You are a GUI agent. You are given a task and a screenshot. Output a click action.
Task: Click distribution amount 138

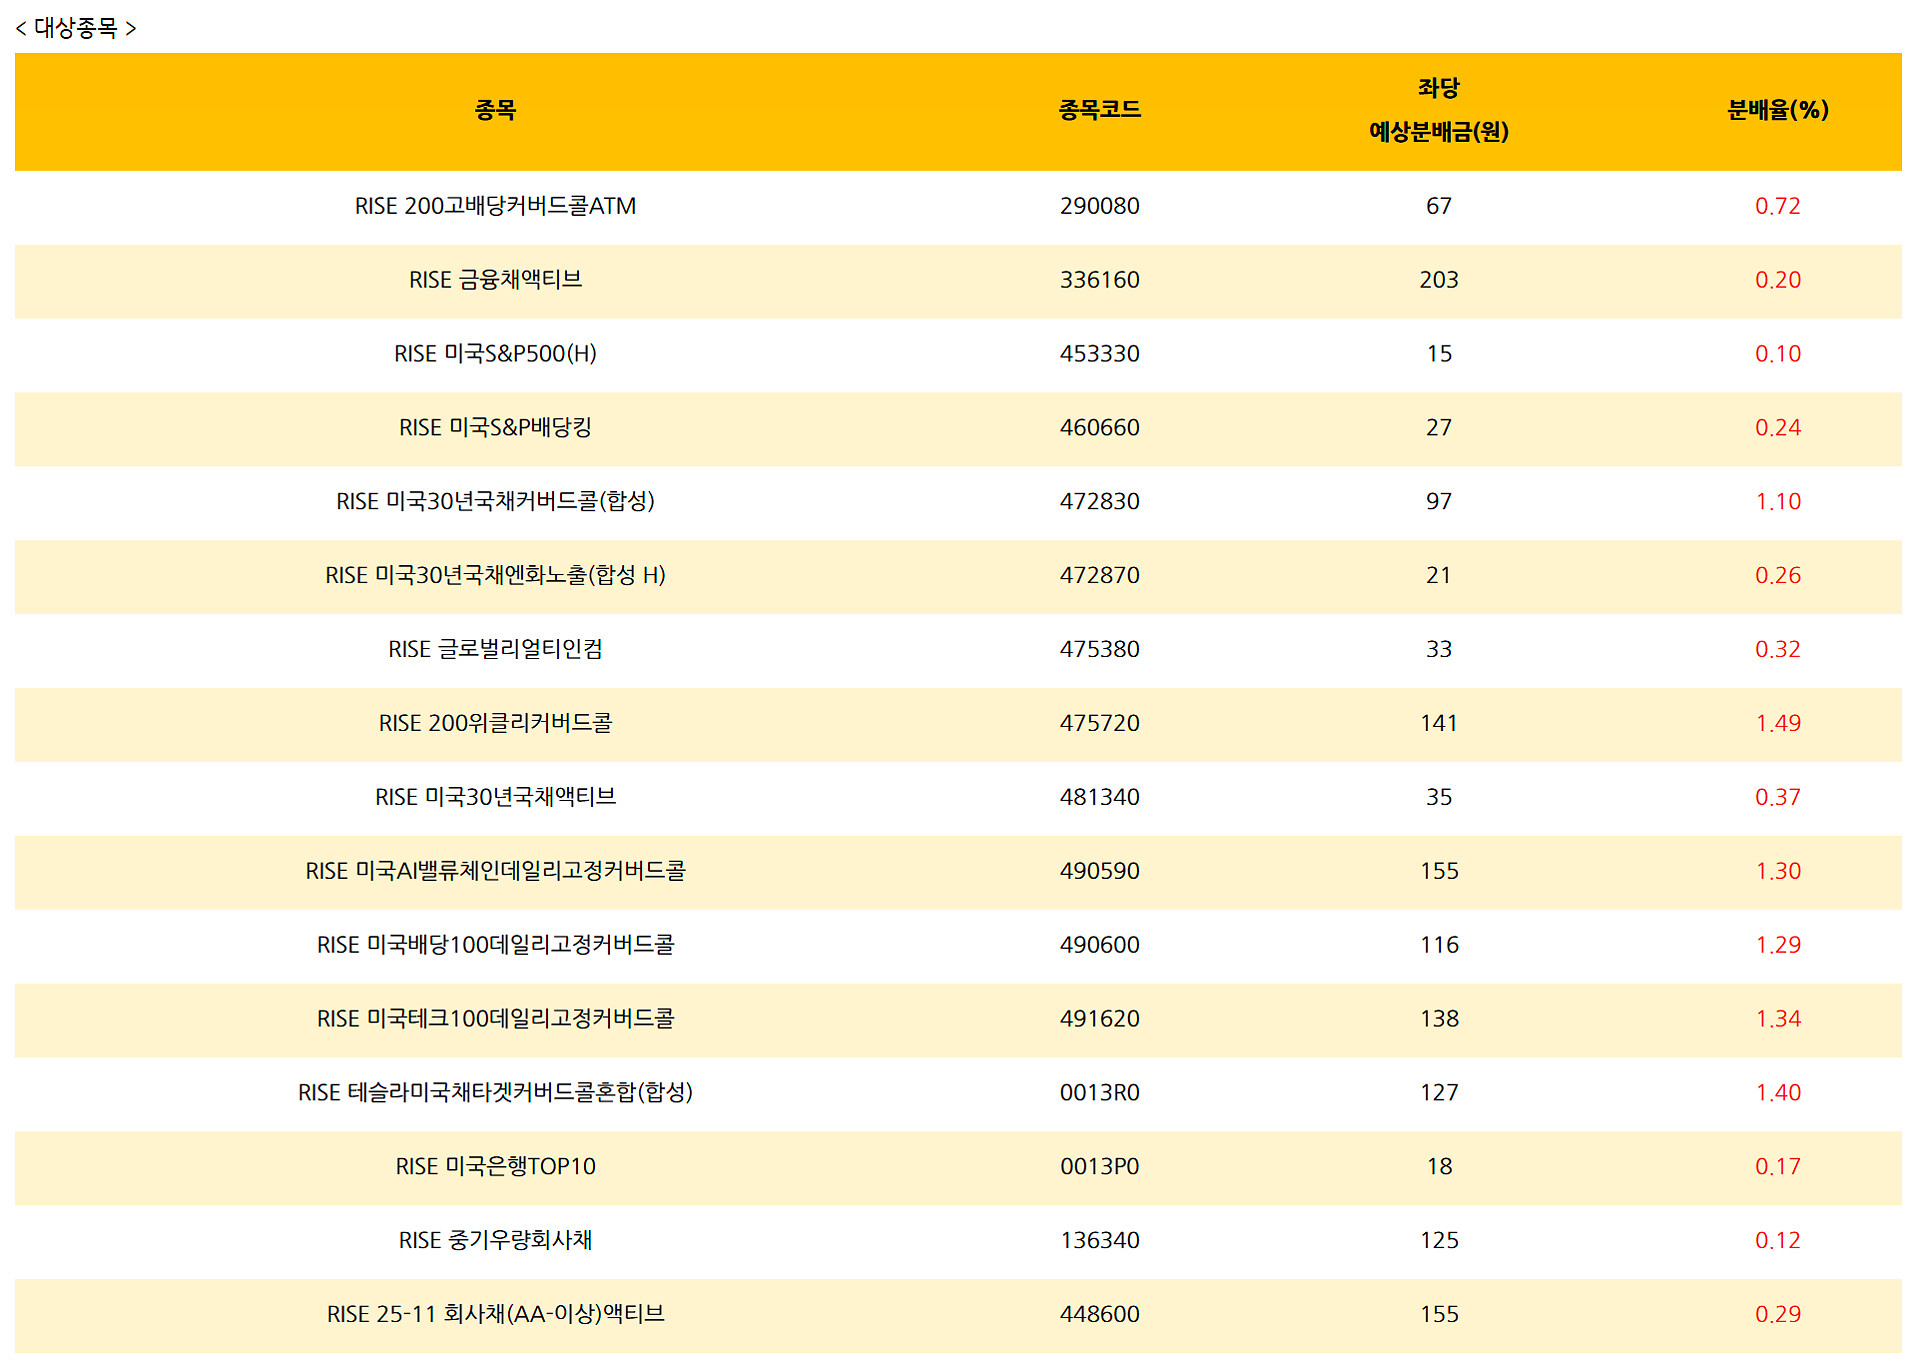point(1438,1019)
